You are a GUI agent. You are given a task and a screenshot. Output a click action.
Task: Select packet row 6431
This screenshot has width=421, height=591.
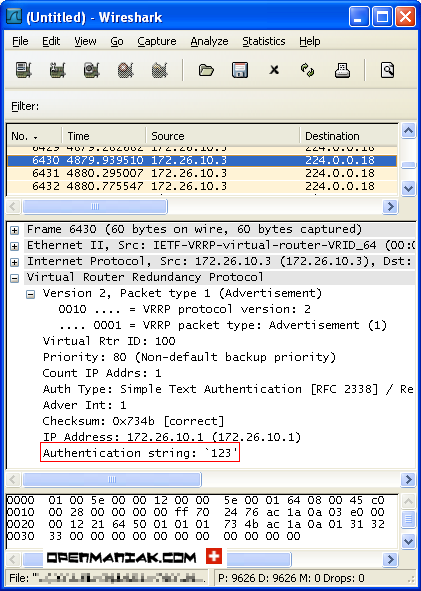pyautogui.click(x=202, y=173)
